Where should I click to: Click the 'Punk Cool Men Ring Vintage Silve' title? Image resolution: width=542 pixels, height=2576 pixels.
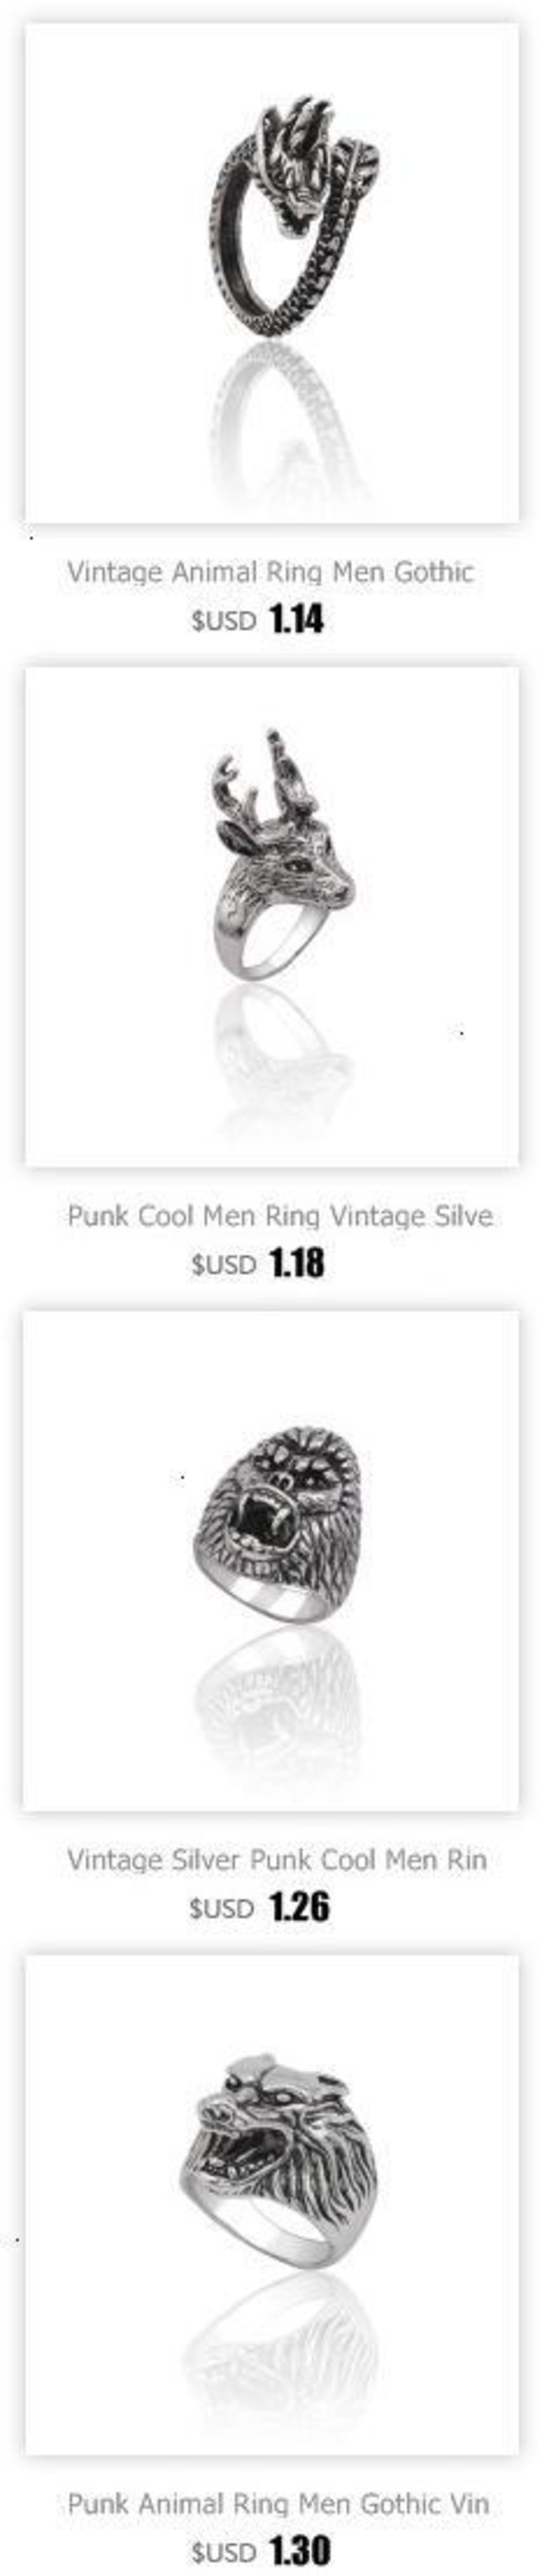pos(280,1217)
